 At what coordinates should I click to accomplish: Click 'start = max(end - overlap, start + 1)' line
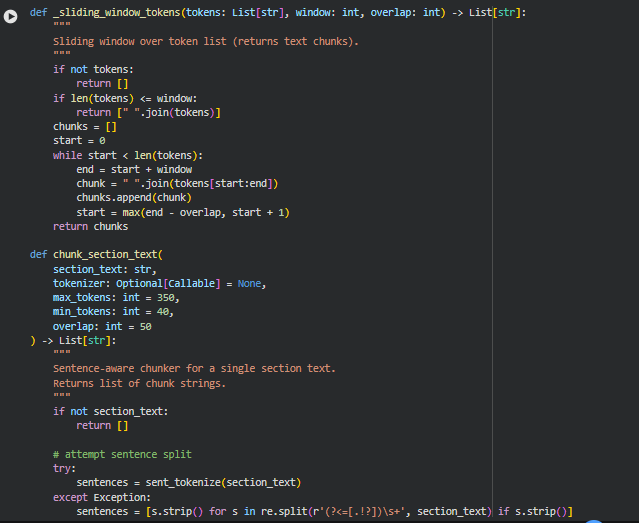[183, 212]
